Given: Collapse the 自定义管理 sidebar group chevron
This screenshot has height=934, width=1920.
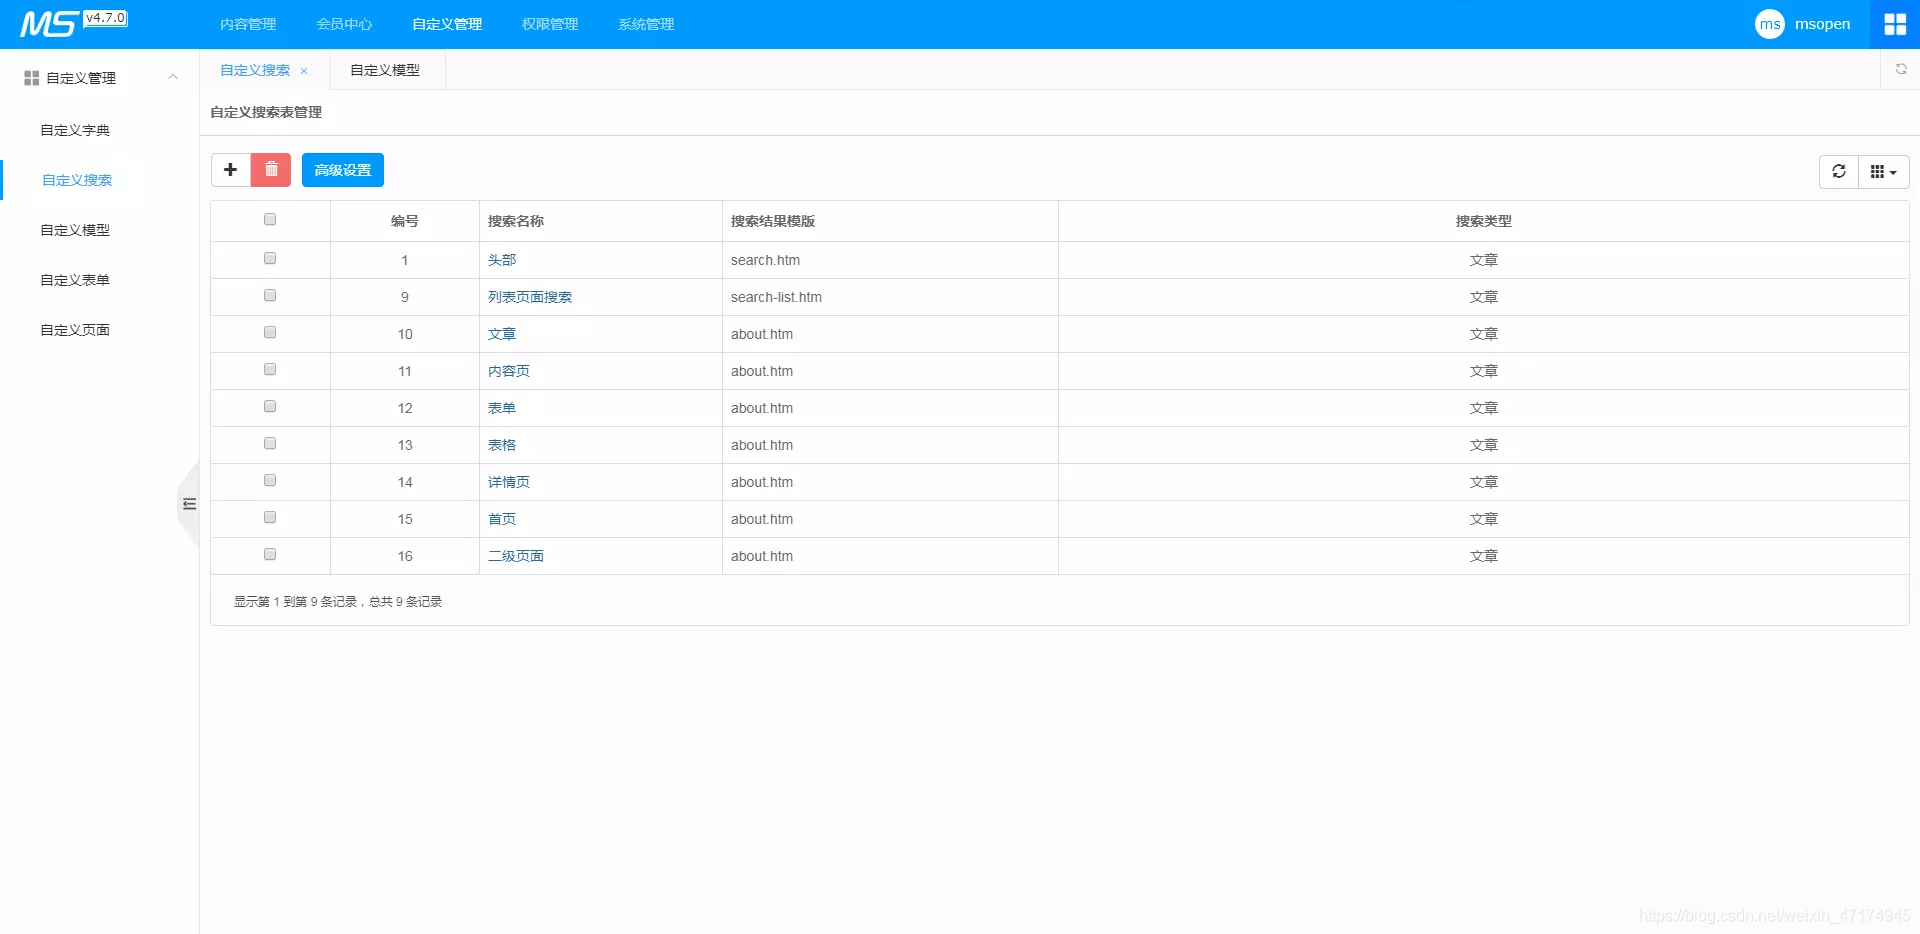Looking at the screenshot, I should pos(173,77).
